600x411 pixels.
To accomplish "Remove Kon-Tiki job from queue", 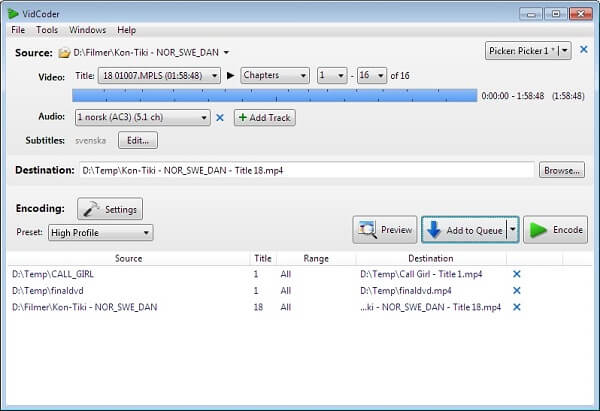I will [x=517, y=307].
